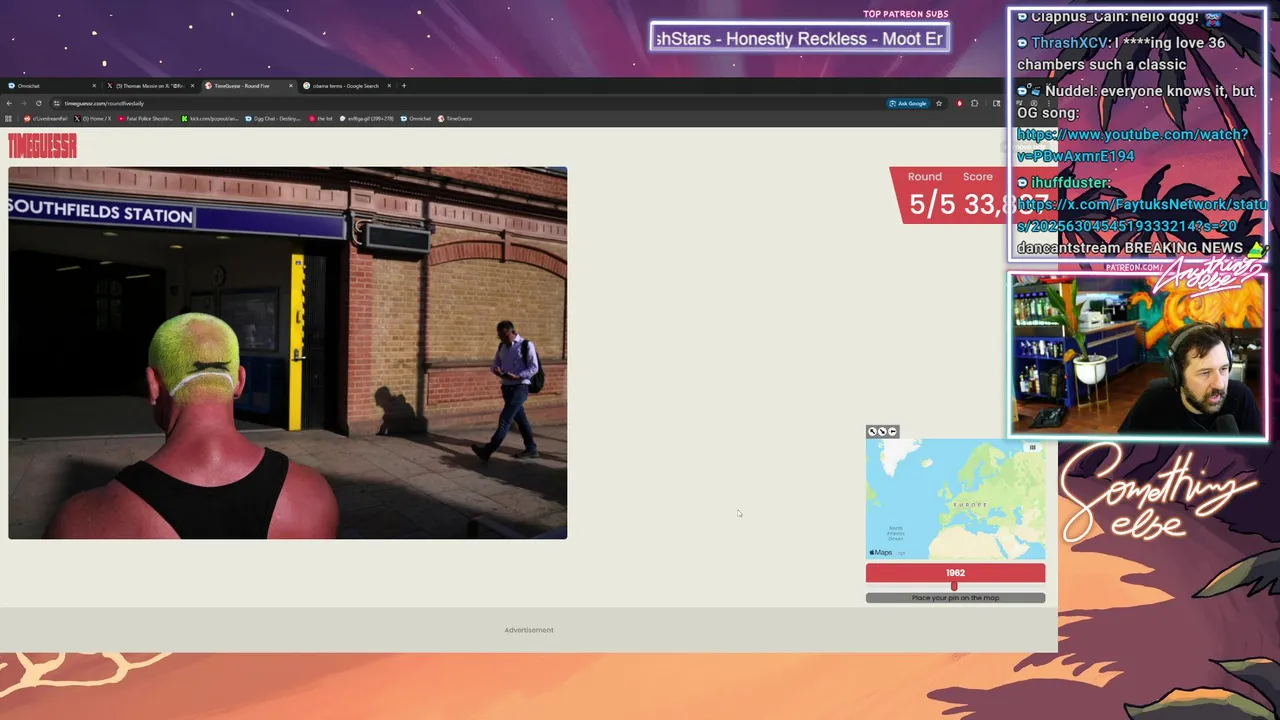Click the first map size tool icon
1280x720 pixels.
[872, 432]
